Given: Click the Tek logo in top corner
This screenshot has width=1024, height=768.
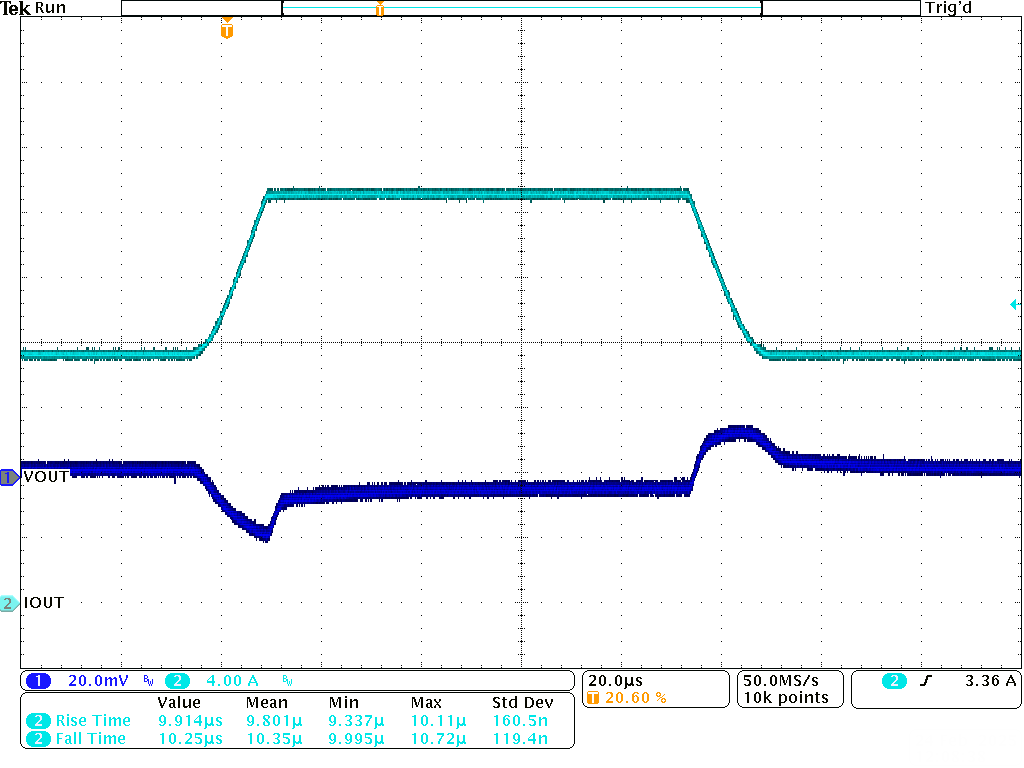Looking at the screenshot, I should 16,8.
